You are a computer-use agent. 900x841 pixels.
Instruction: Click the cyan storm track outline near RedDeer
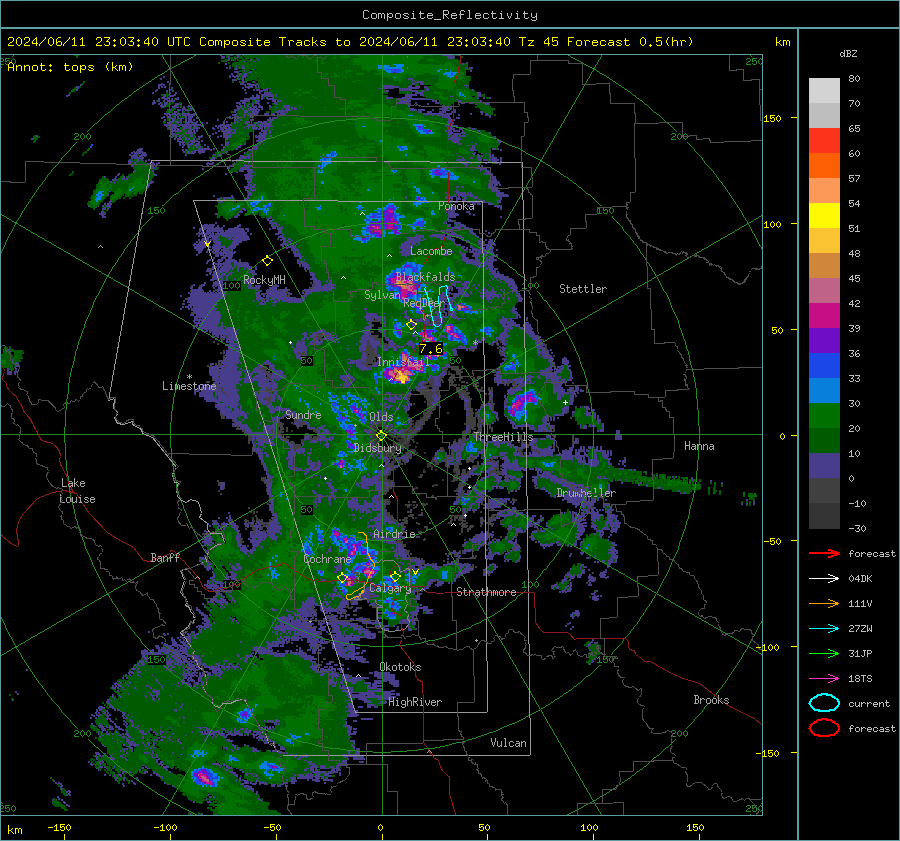pyautogui.click(x=439, y=306)
